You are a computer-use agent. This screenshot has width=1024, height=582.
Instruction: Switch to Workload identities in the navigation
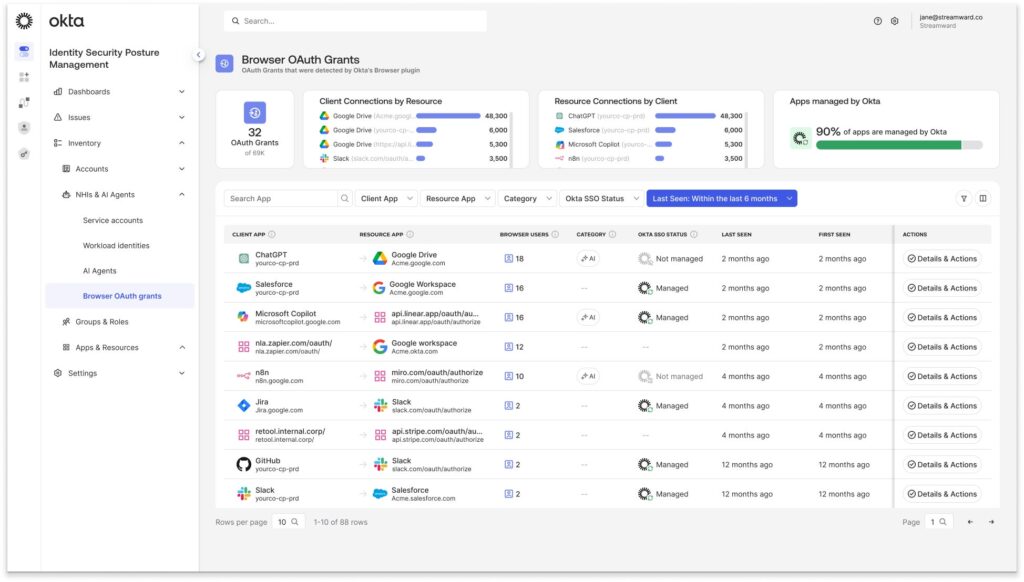coord(118,245)
